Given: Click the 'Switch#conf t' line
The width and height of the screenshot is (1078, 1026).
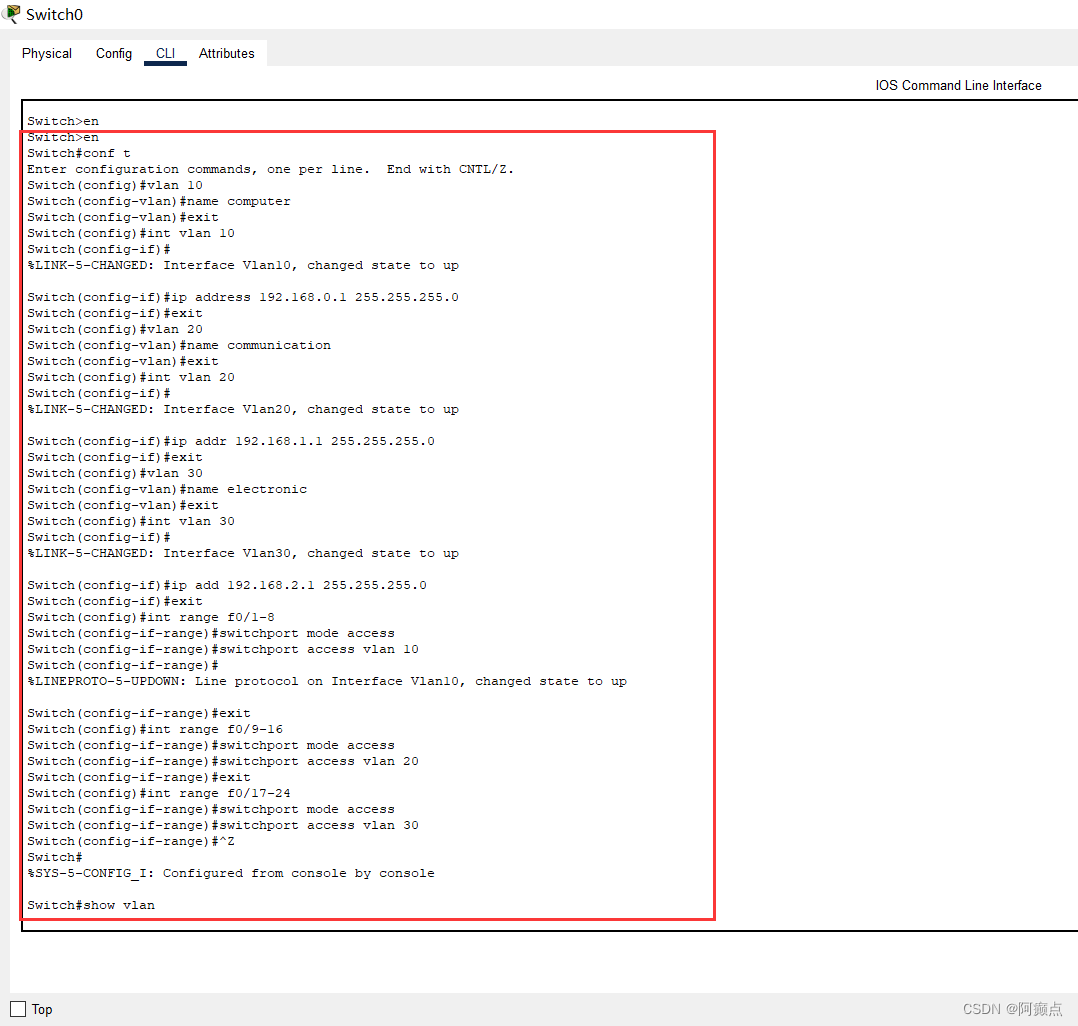Looking at the screenshot, I should 78,153.
